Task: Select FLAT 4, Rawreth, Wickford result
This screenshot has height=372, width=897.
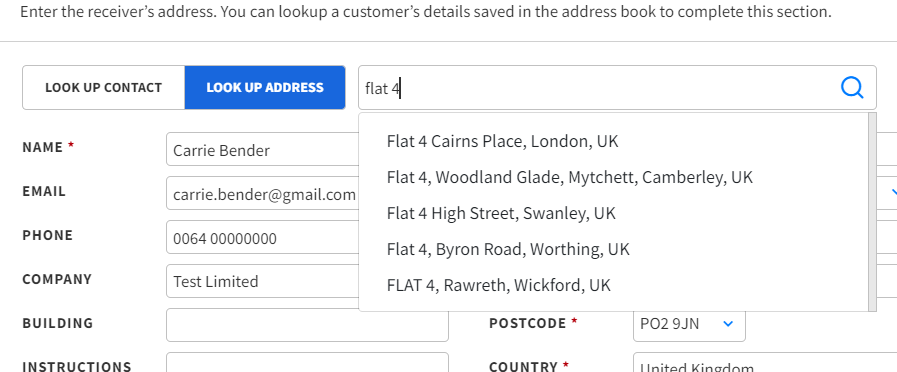Action: click(613, 285)
